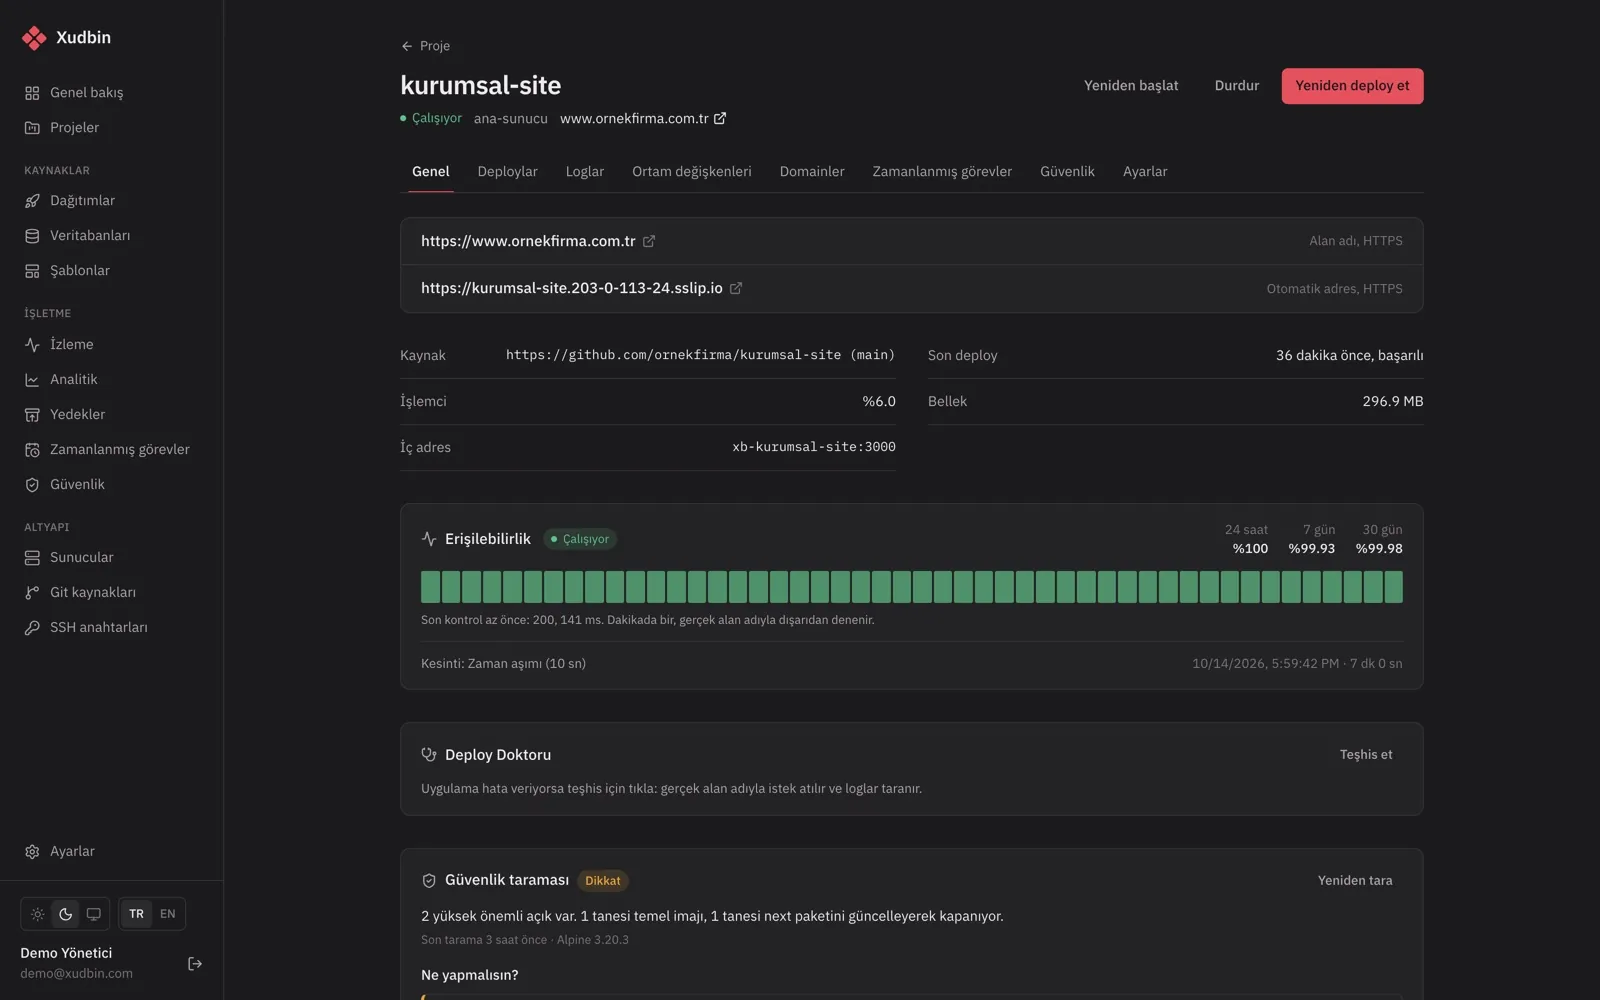Select system theme monitor icon
The height and width of the screenshot is (1000, 1600).
click(93, 914)
